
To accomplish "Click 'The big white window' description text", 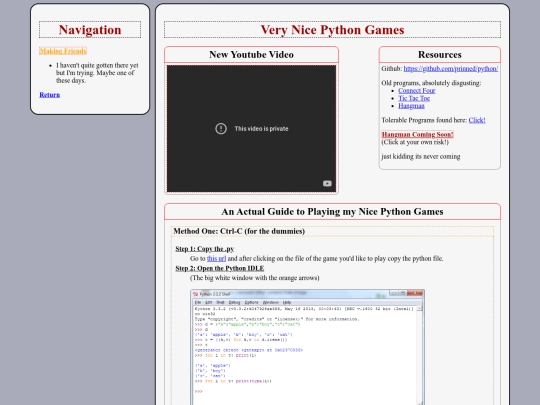I will 255,278.
